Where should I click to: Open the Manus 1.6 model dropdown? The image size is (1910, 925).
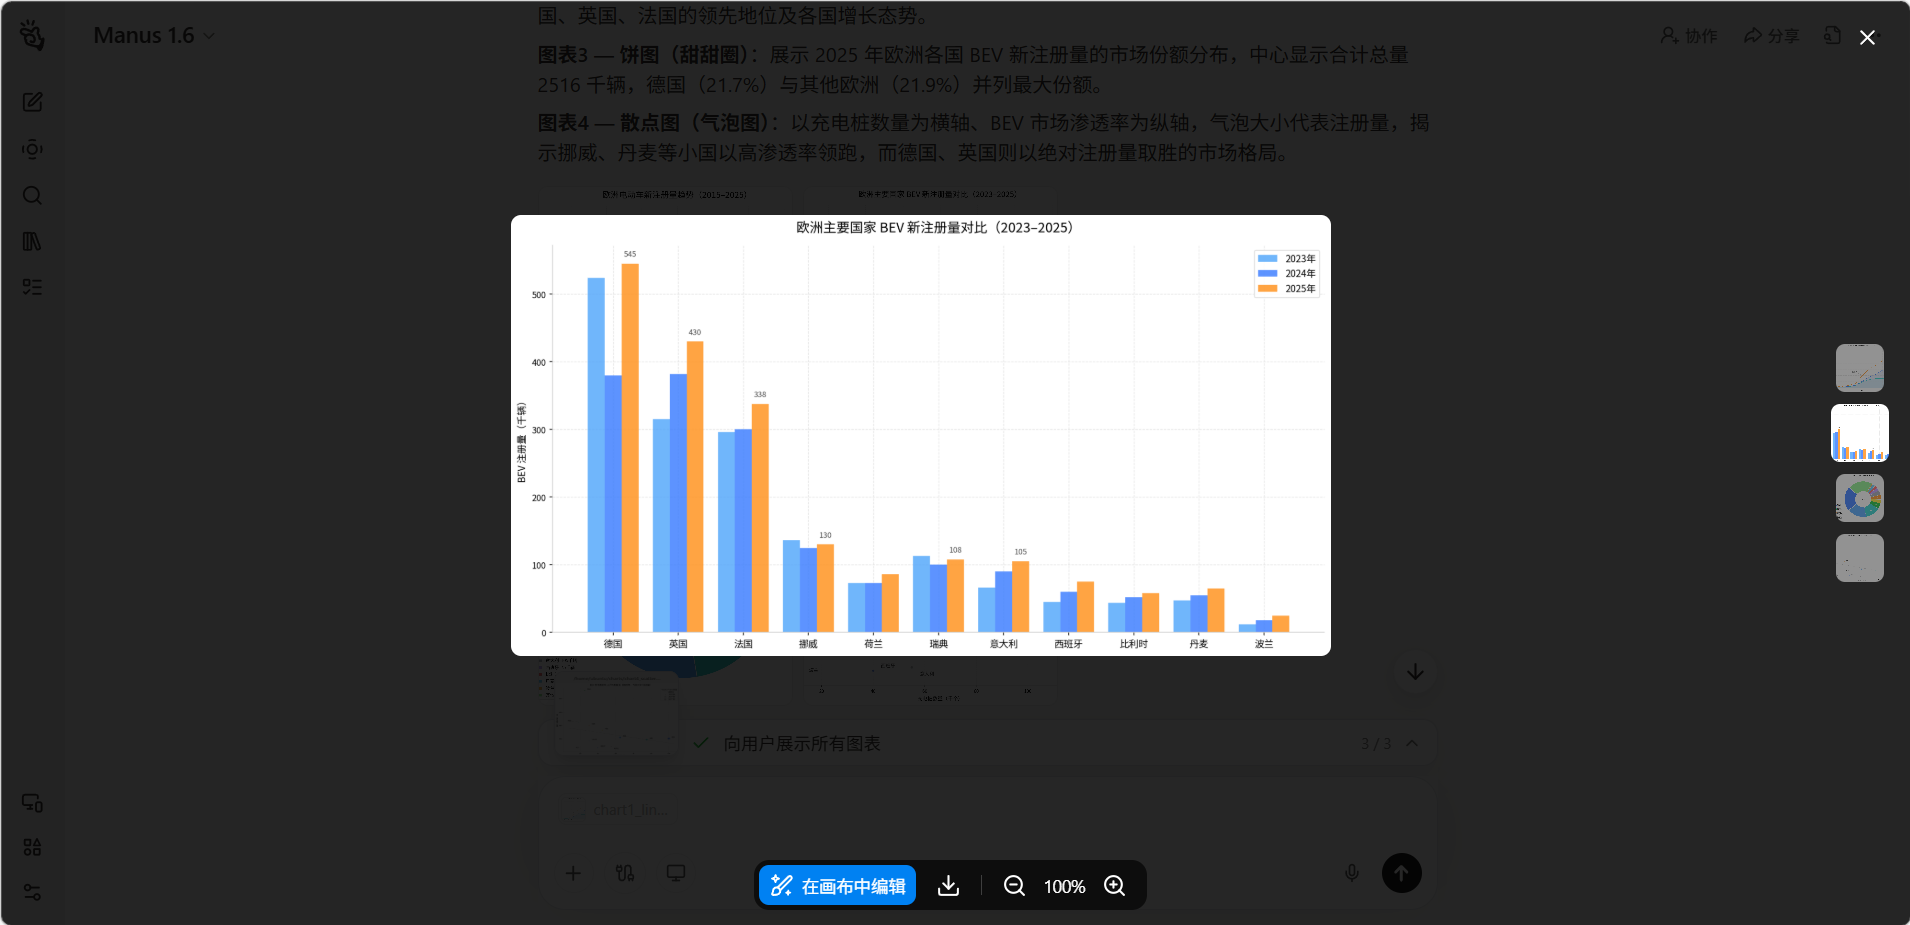point(154,36)
